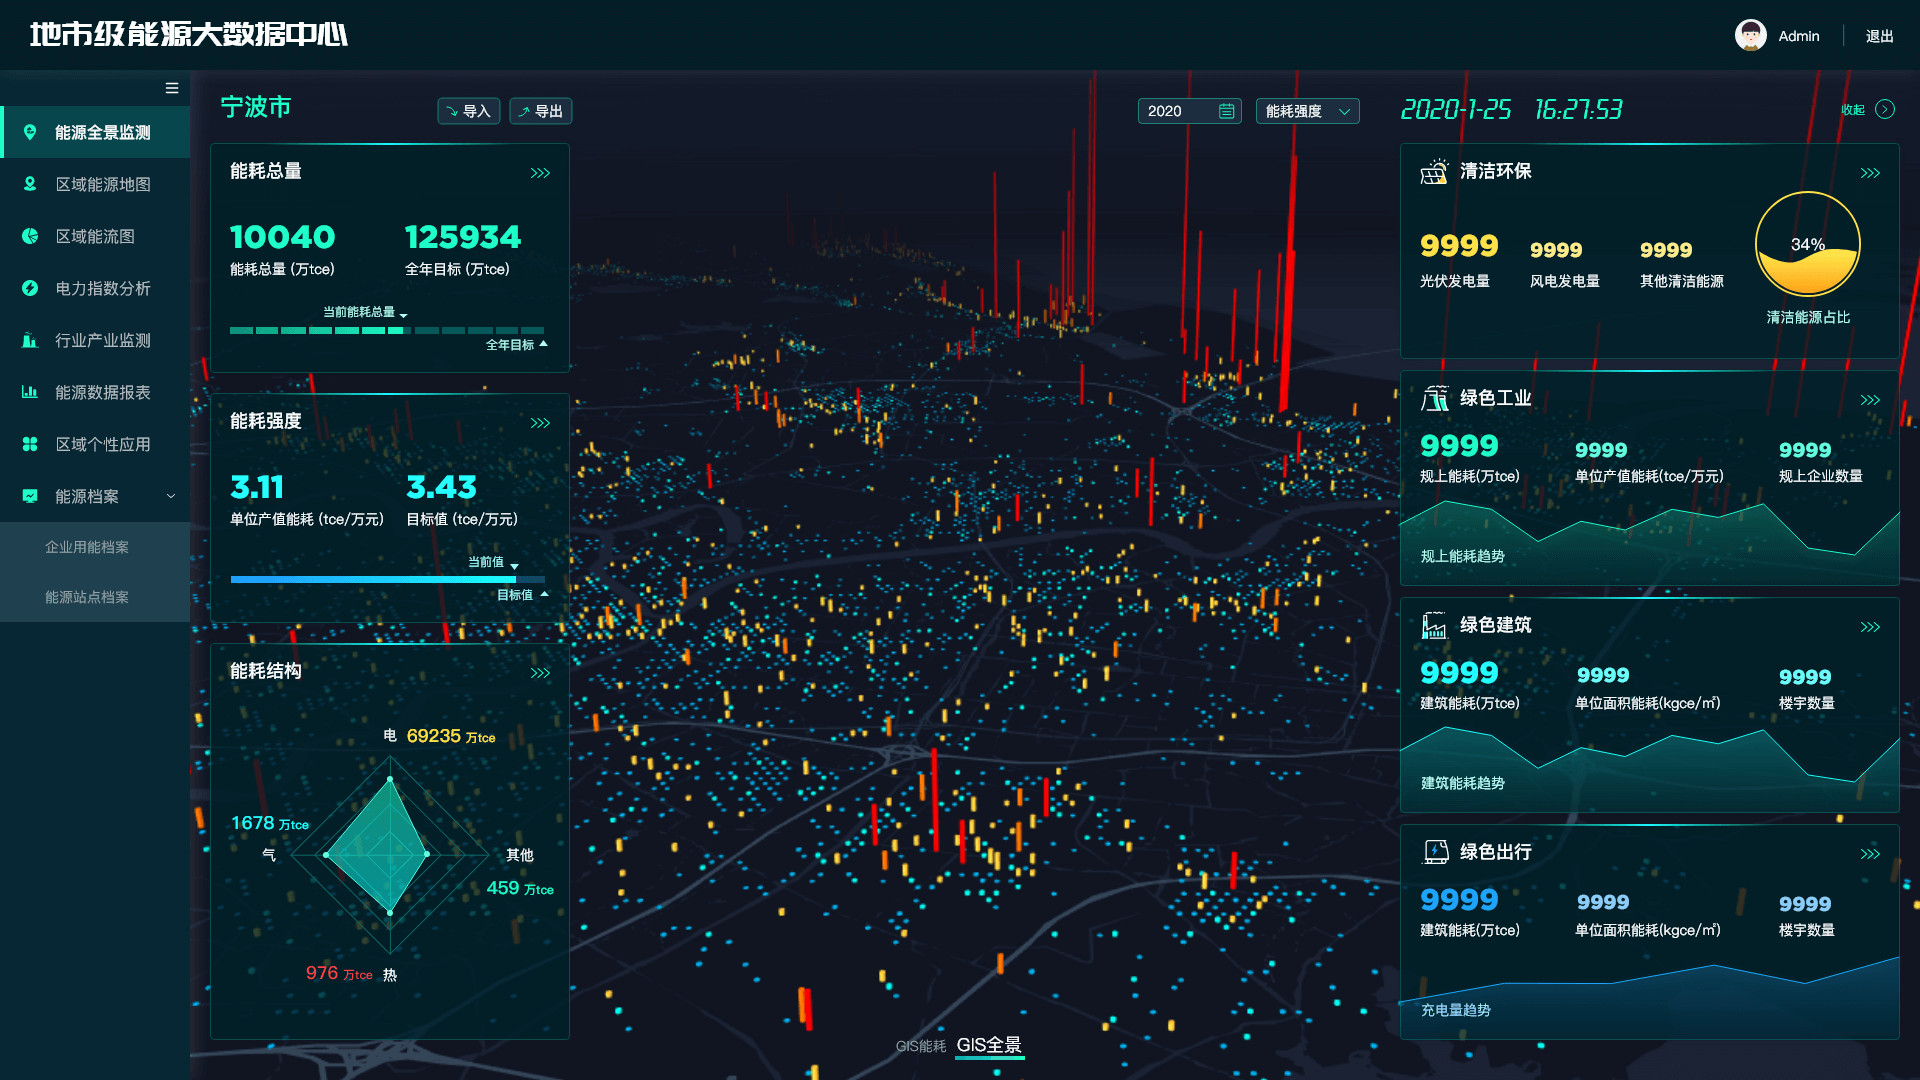The image size is (1920, 1080).
Task: Click the 2020 year picker field
Action: [x=1189, y=111]
